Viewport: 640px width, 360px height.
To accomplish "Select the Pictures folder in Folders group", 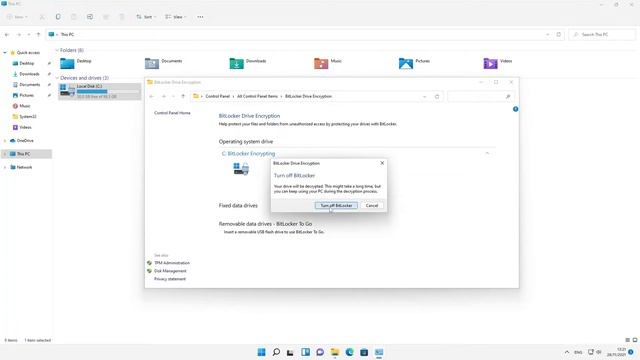I will [x=414, y=63].
